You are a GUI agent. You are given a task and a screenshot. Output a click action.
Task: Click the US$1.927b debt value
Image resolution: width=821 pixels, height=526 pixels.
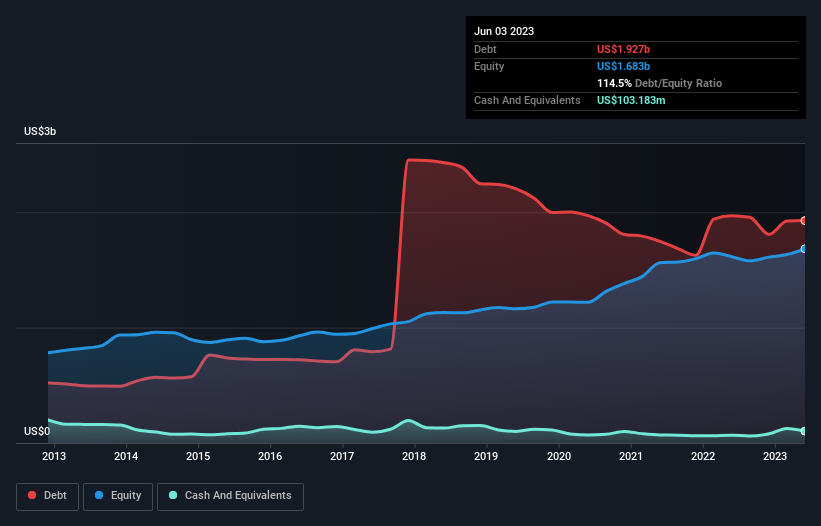(623, 49)
